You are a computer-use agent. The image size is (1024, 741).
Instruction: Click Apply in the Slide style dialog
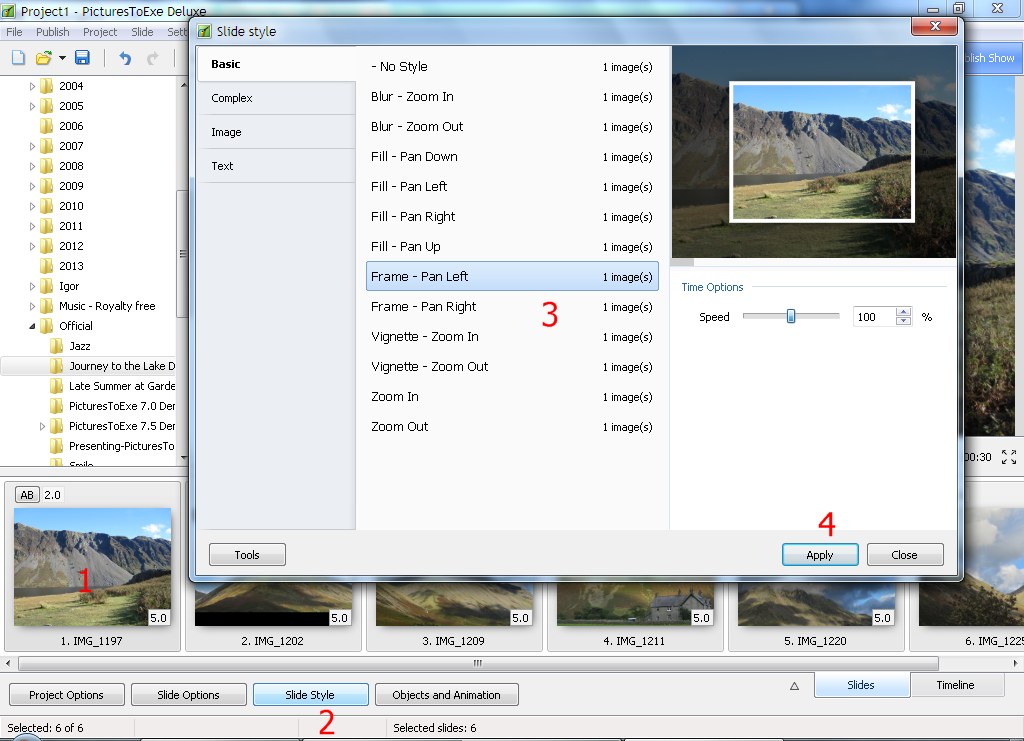pyautogui.click(x=820, y=555)
